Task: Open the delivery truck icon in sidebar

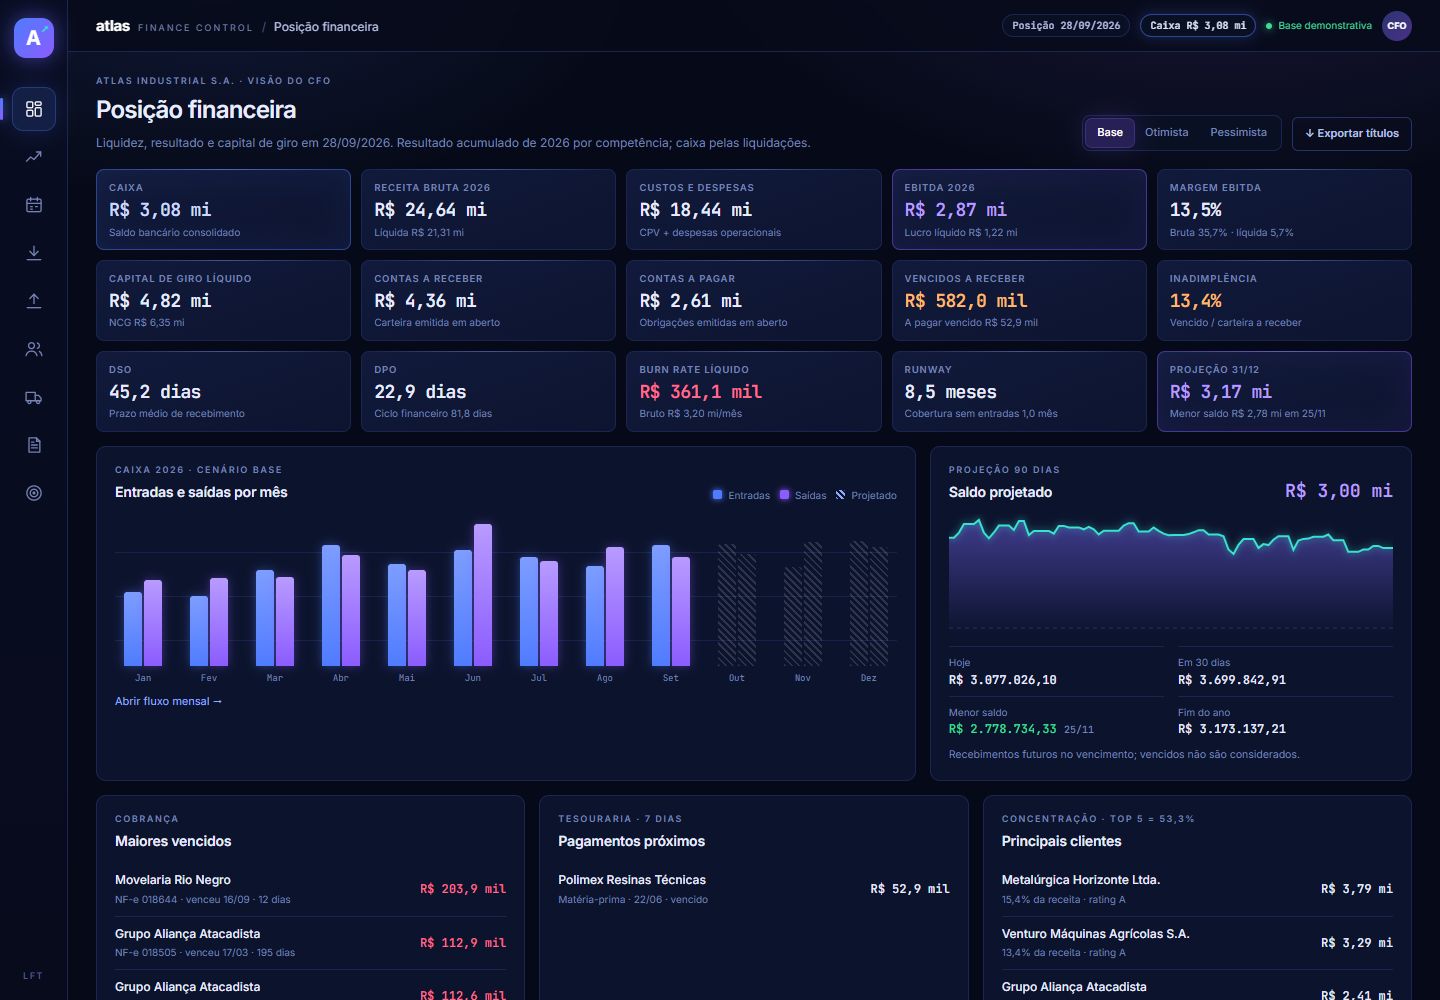Action: click(34, 397)
